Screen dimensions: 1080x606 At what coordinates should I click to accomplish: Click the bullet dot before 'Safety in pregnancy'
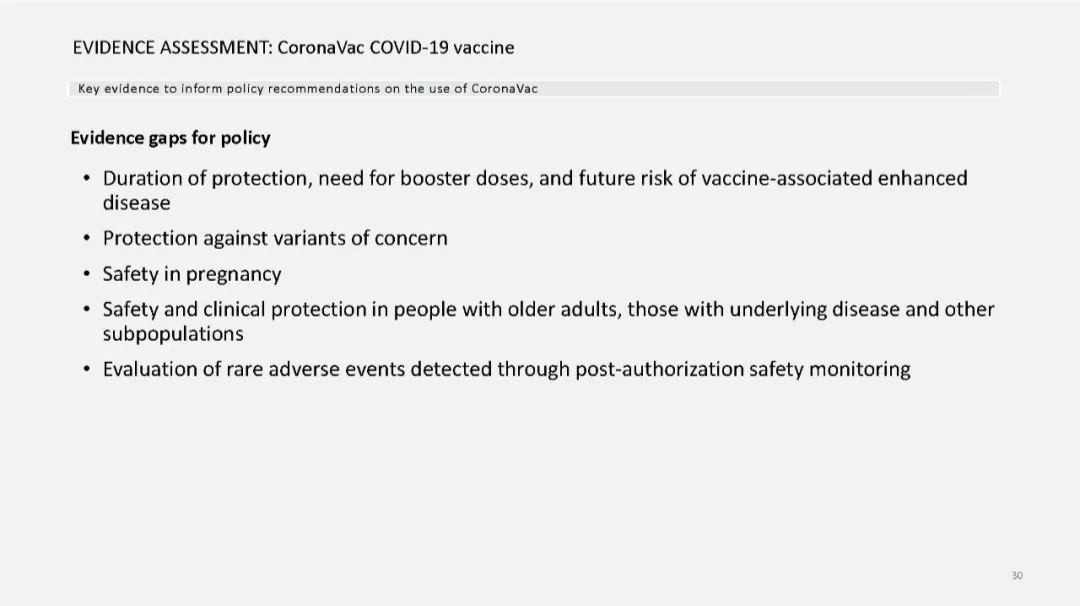pyautogui.click(x=86, y=274)
